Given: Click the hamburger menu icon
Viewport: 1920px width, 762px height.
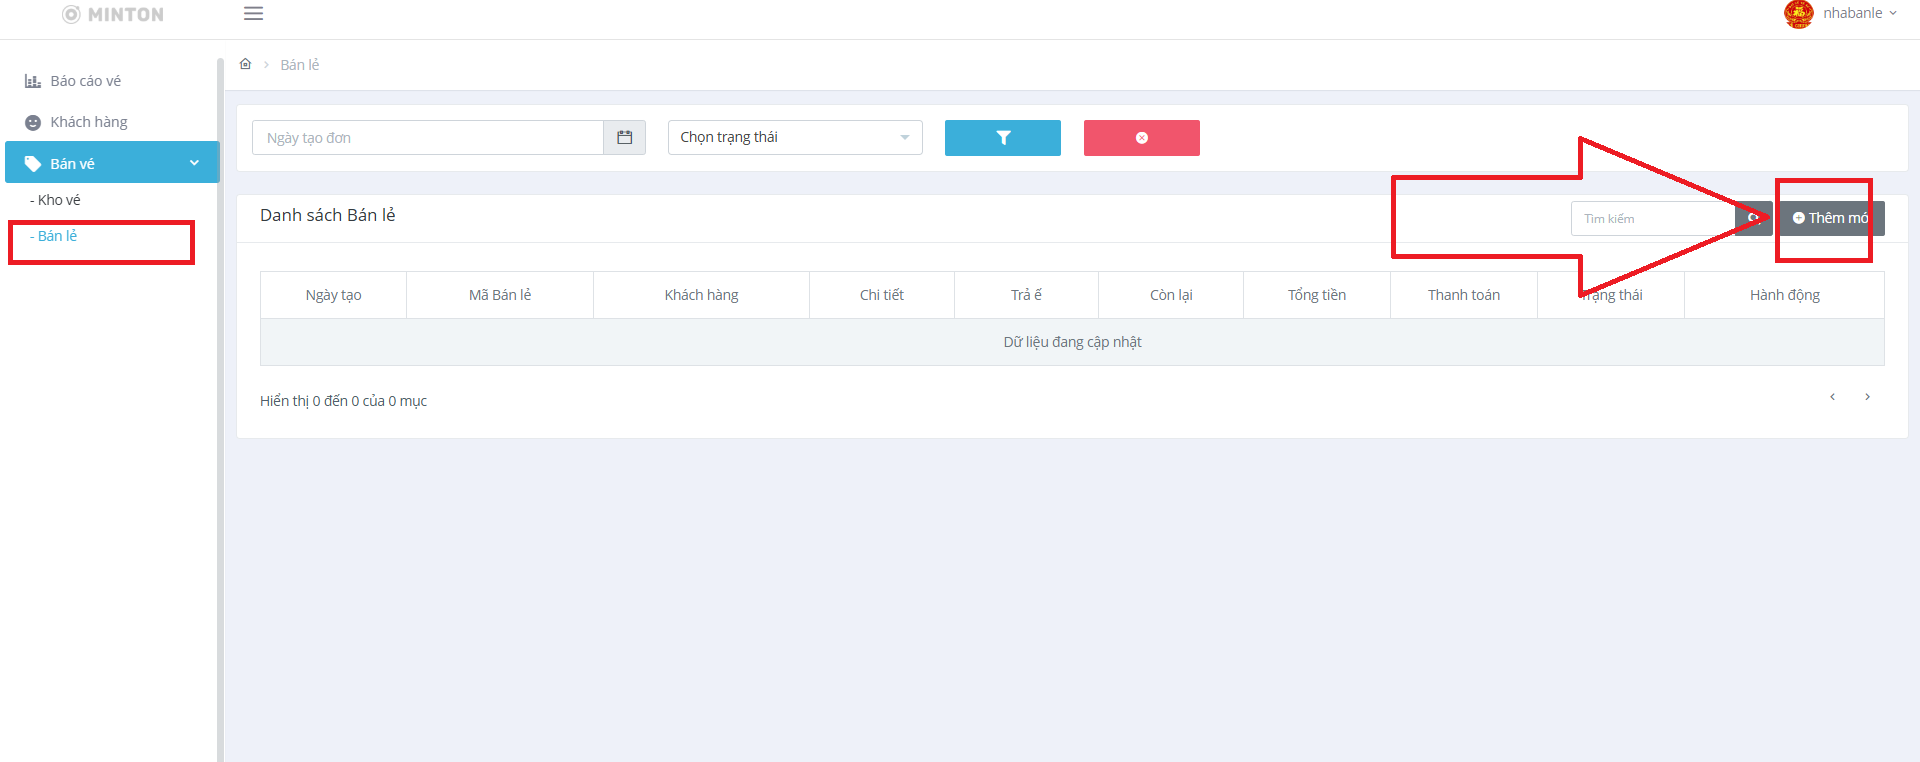Looking at the screenshot, I should (x=253, y=14).
